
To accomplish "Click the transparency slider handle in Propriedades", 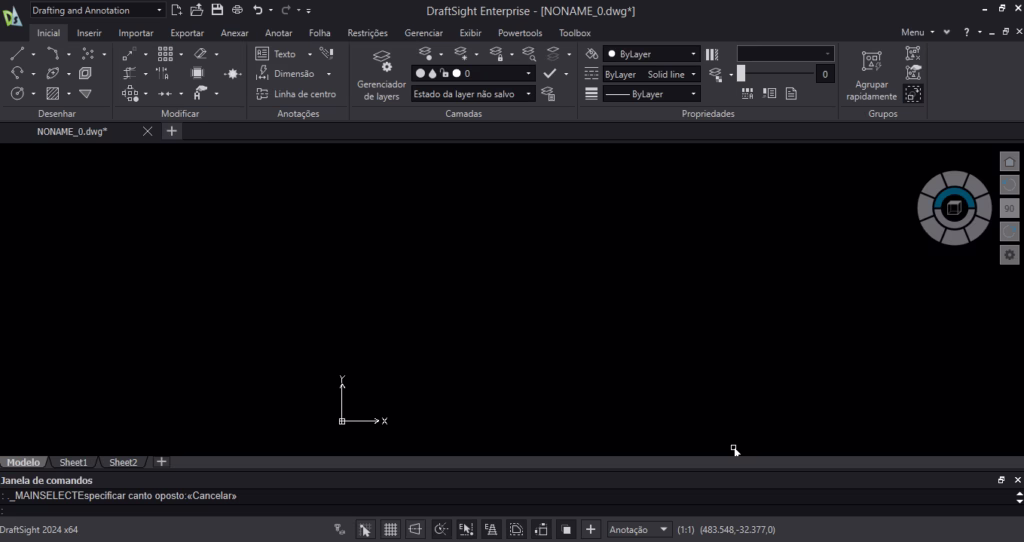I will pyautogui.click(x=741, y=74).
